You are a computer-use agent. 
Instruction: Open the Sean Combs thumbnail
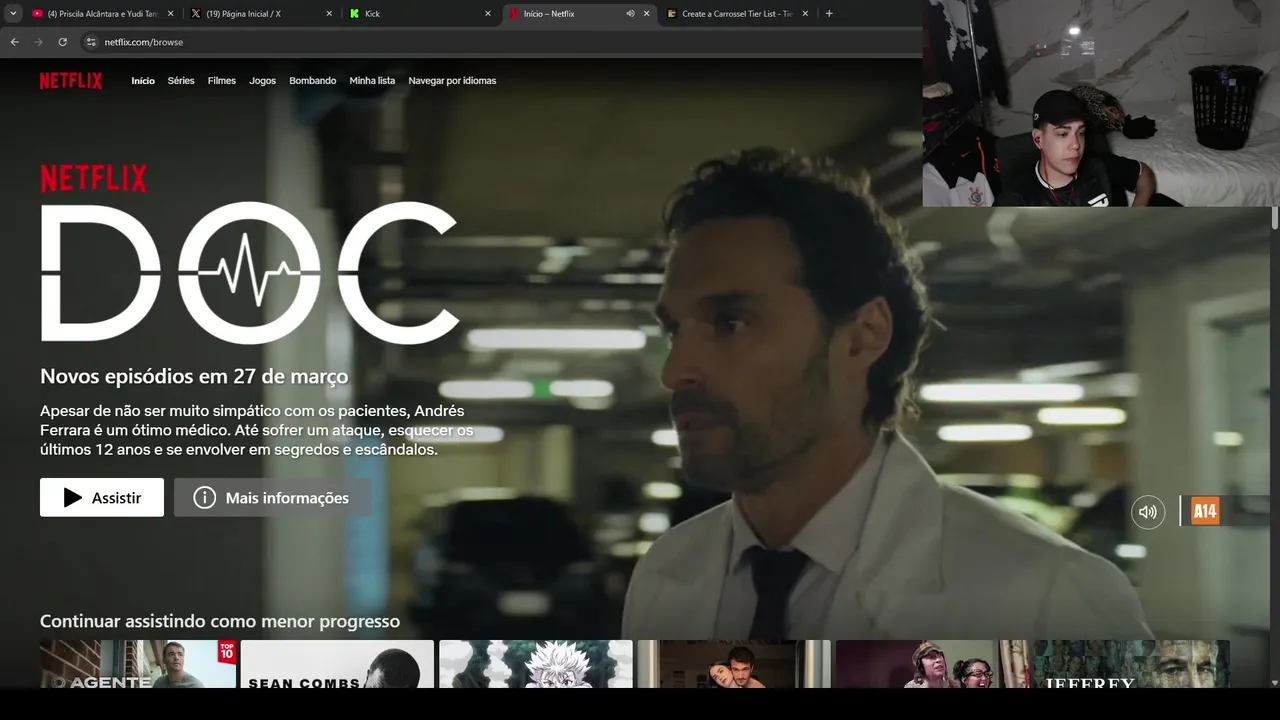tap(337, 664)
